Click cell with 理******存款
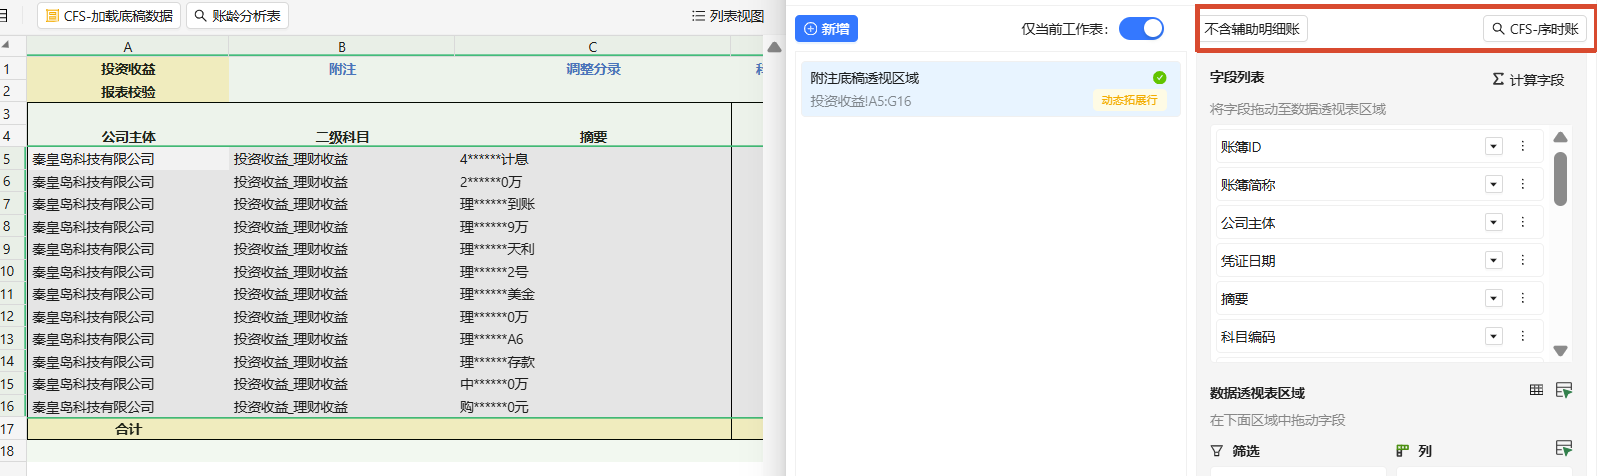This screenshot has width=1597, height=476. point(593,362)
